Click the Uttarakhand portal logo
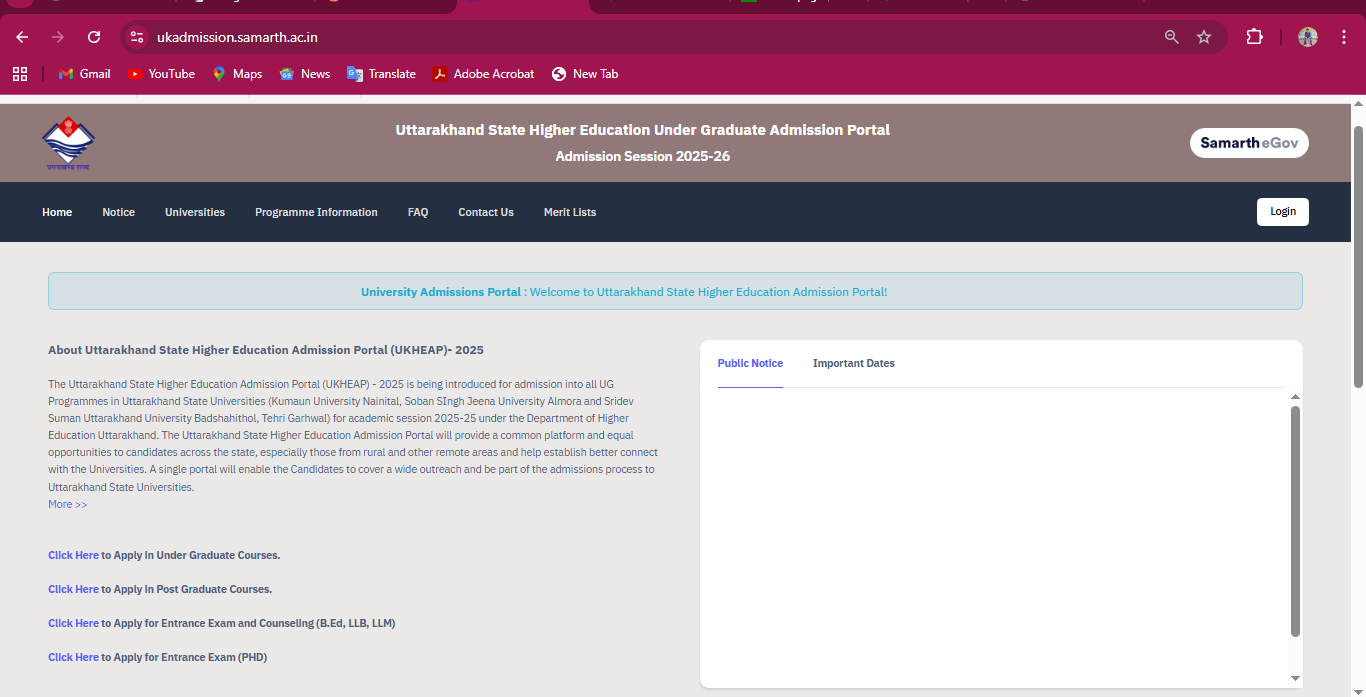 pyautogui.click(x=67, y=142)
